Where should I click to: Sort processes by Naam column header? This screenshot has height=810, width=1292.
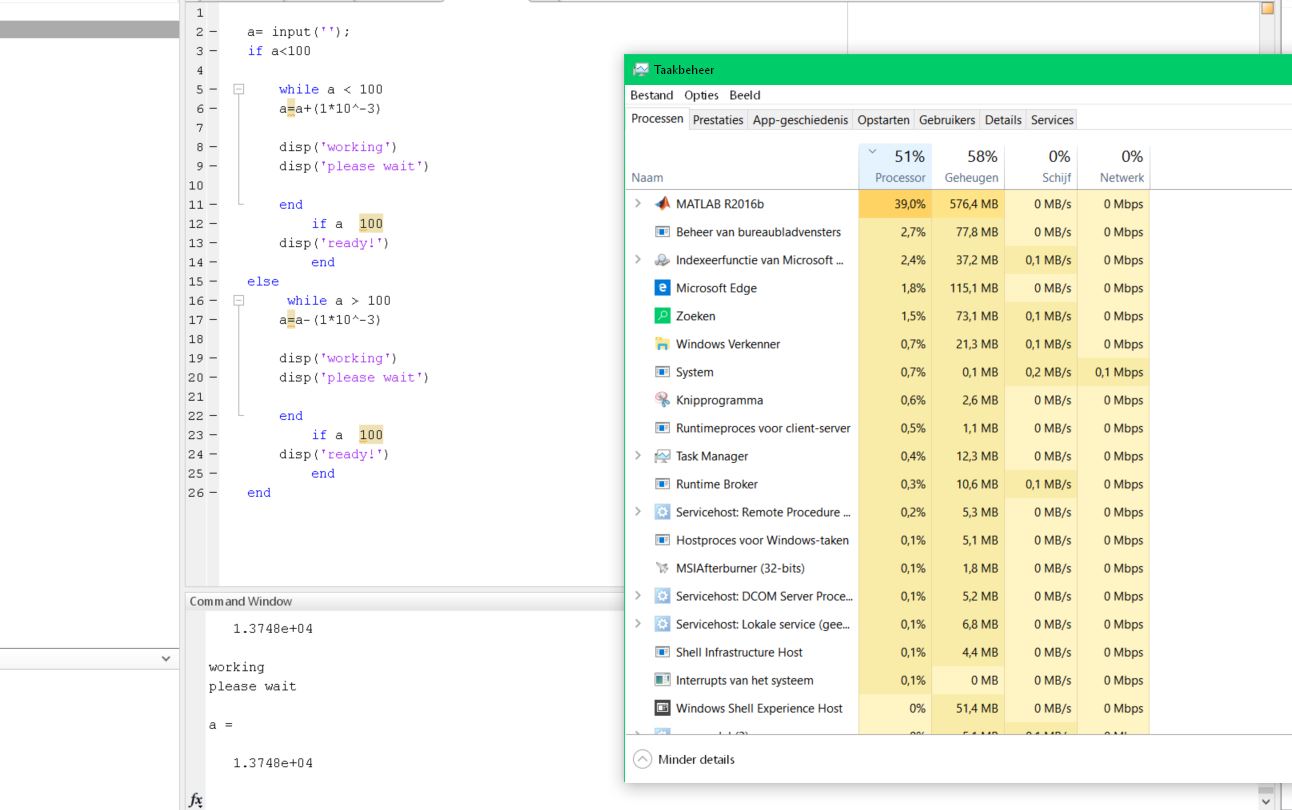point(742,166)
